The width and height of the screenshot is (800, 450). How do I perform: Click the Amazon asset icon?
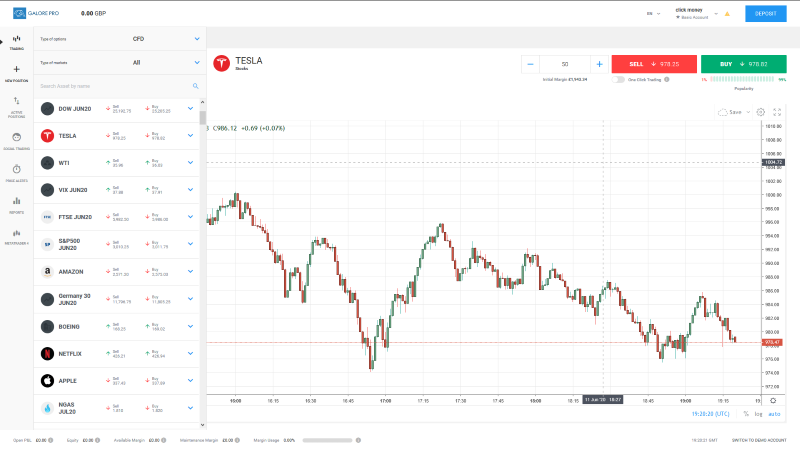pos(47,271)
